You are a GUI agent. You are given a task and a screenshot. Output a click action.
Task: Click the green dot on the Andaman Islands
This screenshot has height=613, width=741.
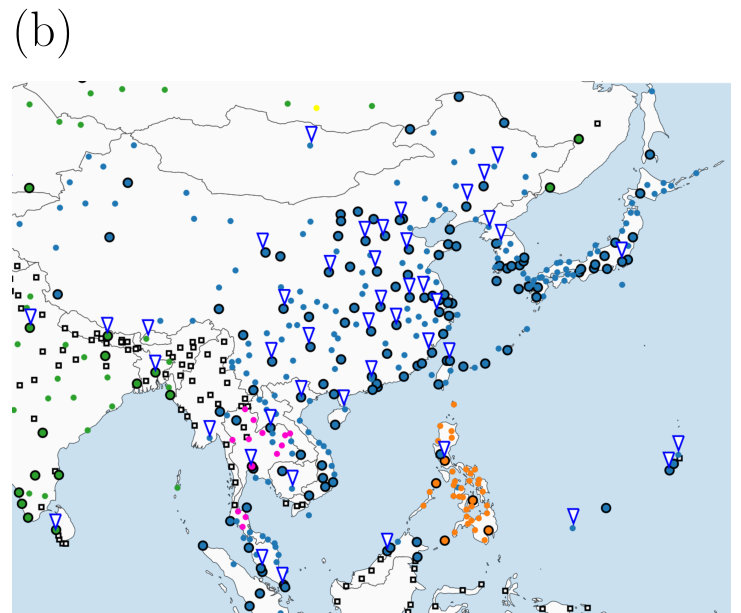point(178,487)
